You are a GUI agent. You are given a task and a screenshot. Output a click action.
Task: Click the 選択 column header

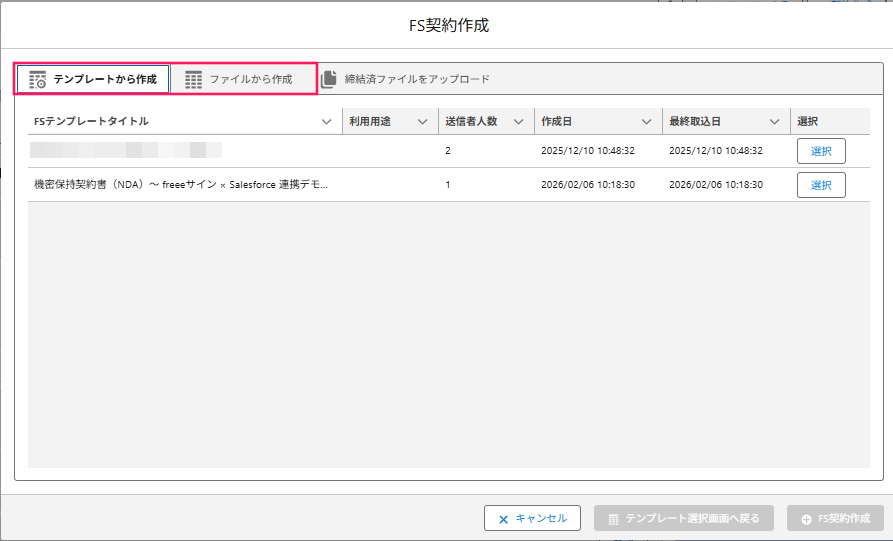point(808,121)
